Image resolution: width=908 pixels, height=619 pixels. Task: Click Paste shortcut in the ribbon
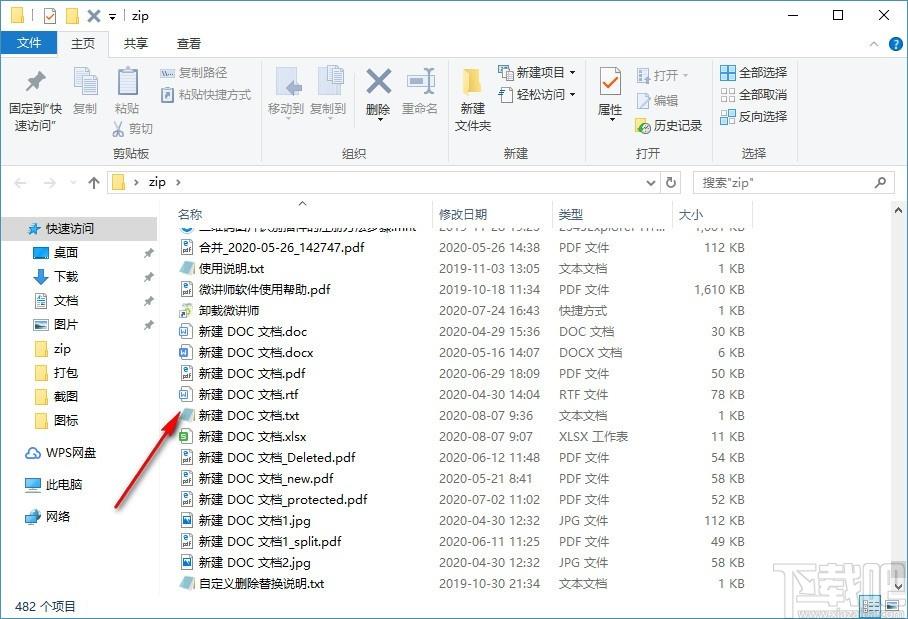point(206,94)
